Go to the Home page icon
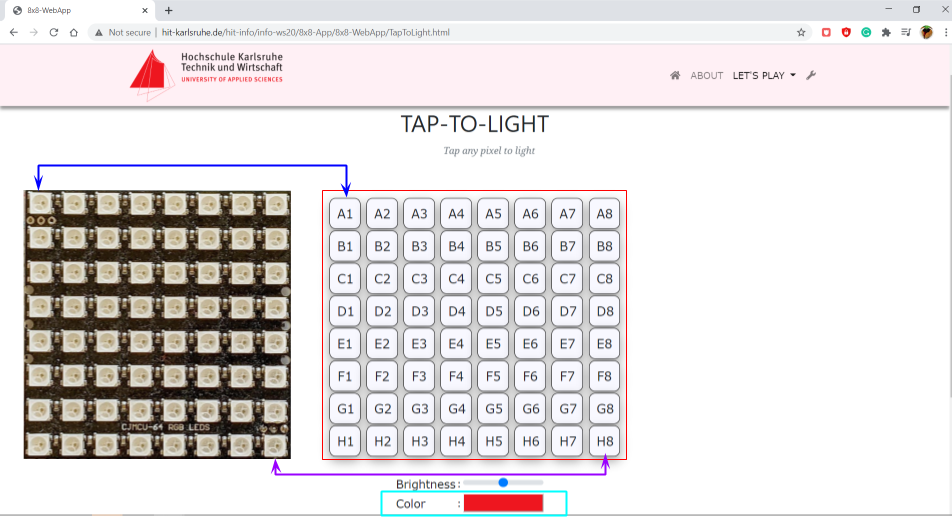952x522 pixels. [x=675, y=75]
